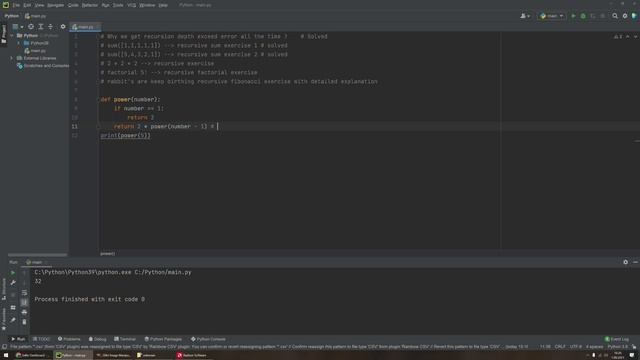Screen dimensions: 640x360
Task: Run main with the green play icon in toolbar
Action: point(573,16)
